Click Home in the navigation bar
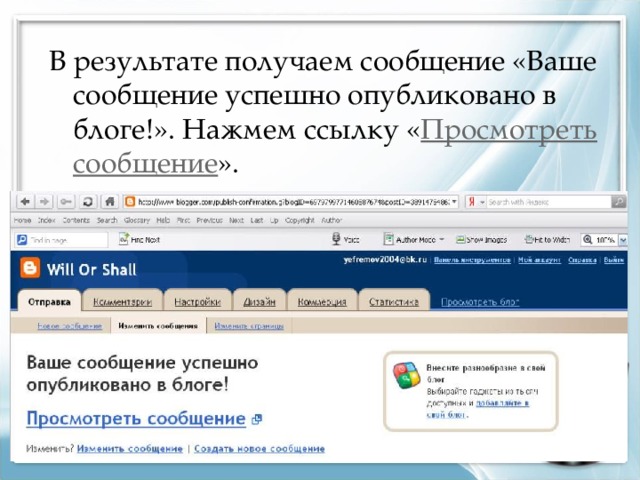This screenshot has height=480, width=640. 22,220
